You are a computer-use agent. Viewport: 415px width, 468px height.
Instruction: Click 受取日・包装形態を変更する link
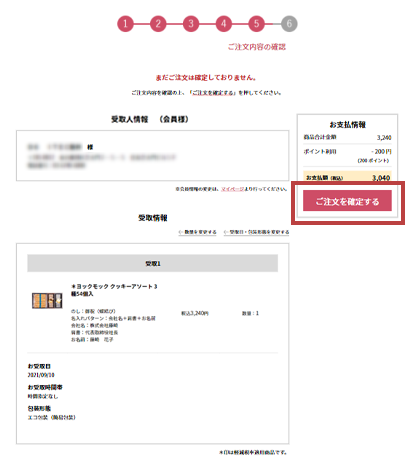256,232
